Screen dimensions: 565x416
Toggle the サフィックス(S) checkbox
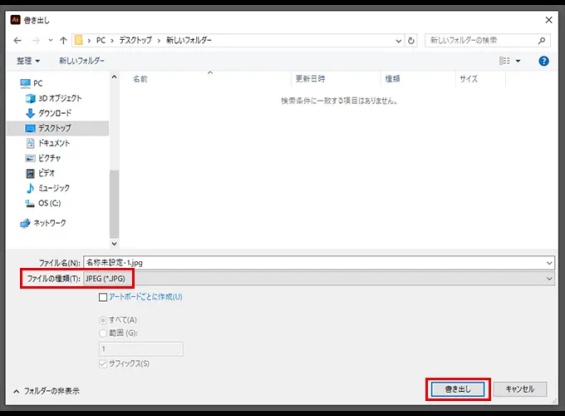click(103, 364)
